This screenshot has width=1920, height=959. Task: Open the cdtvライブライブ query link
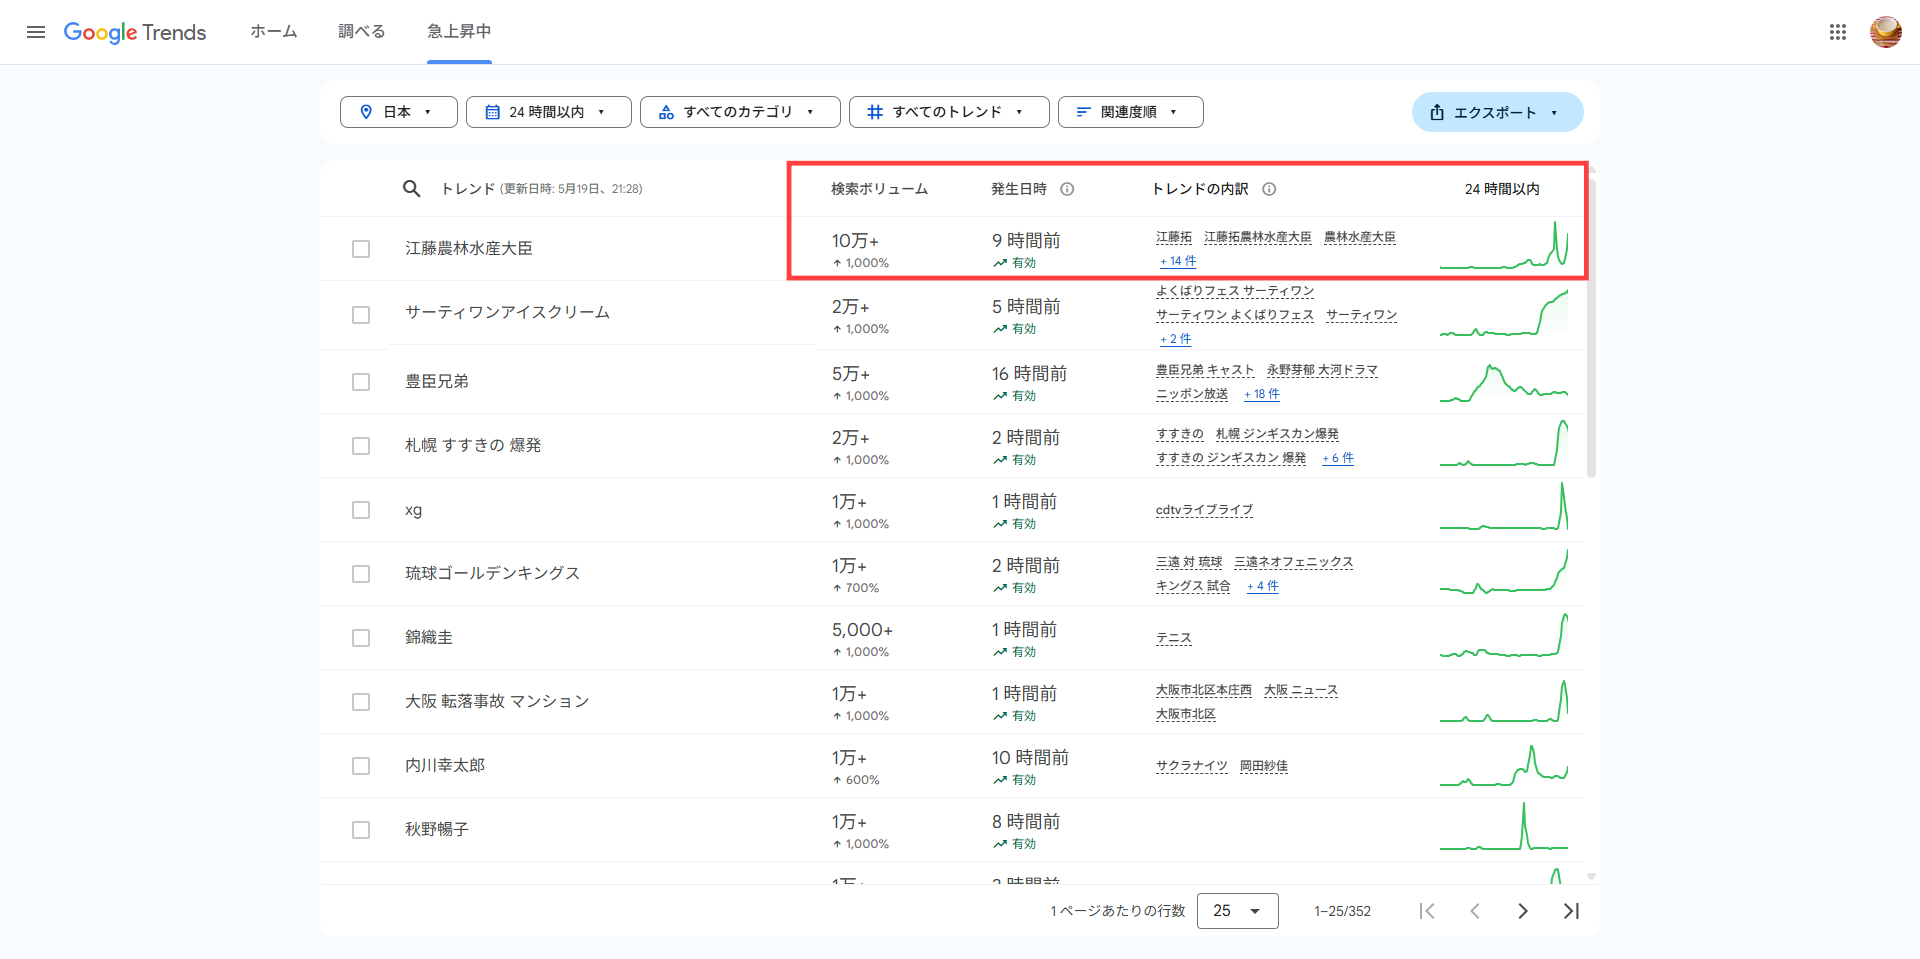[x=1204, y=510]
